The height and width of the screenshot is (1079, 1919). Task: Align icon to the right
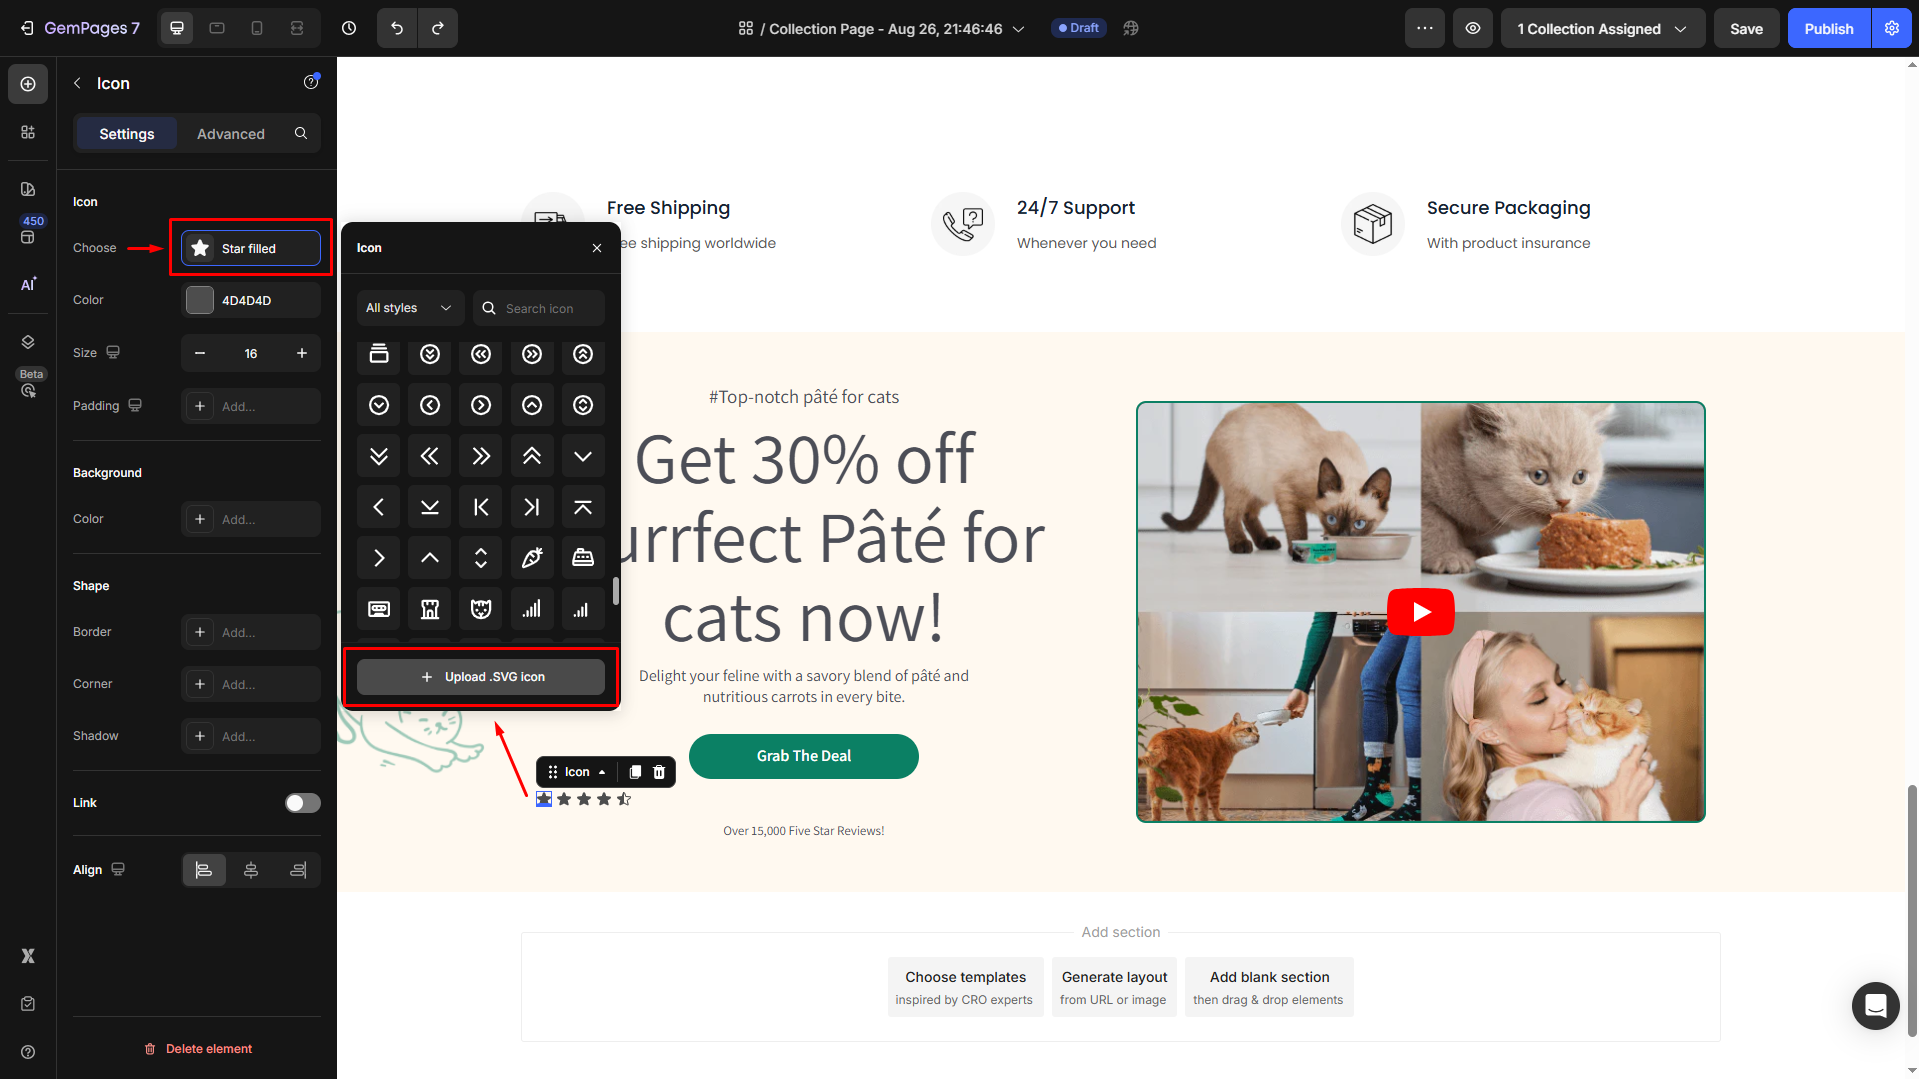298,870
